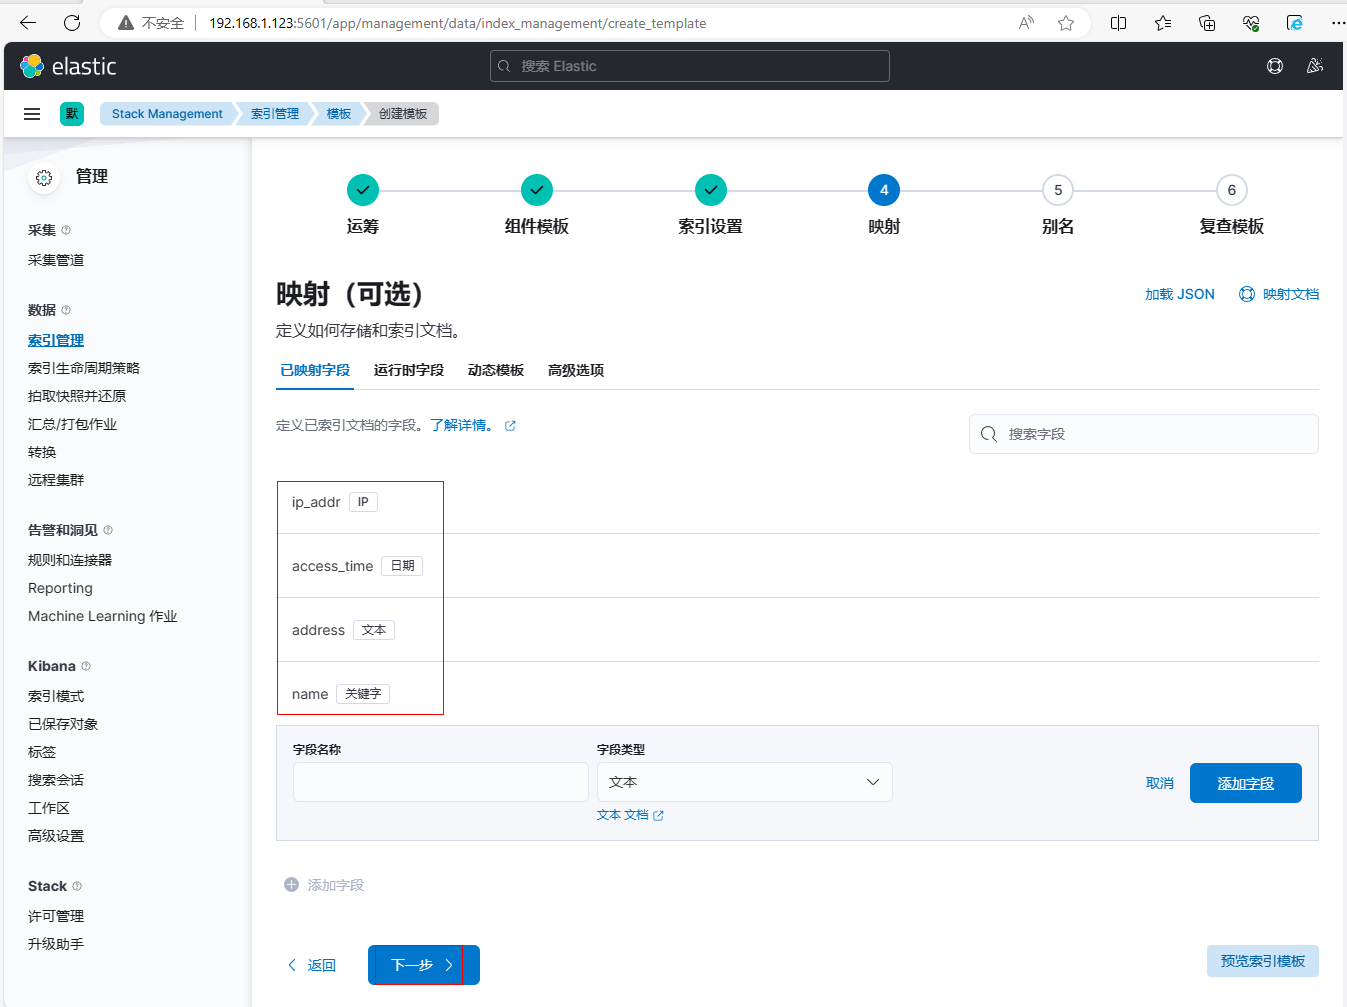Image resolution: width=1347 pixels, height=1007 pixels.
Task: Expand the 字段类型 dropdown
Action: 744,782
